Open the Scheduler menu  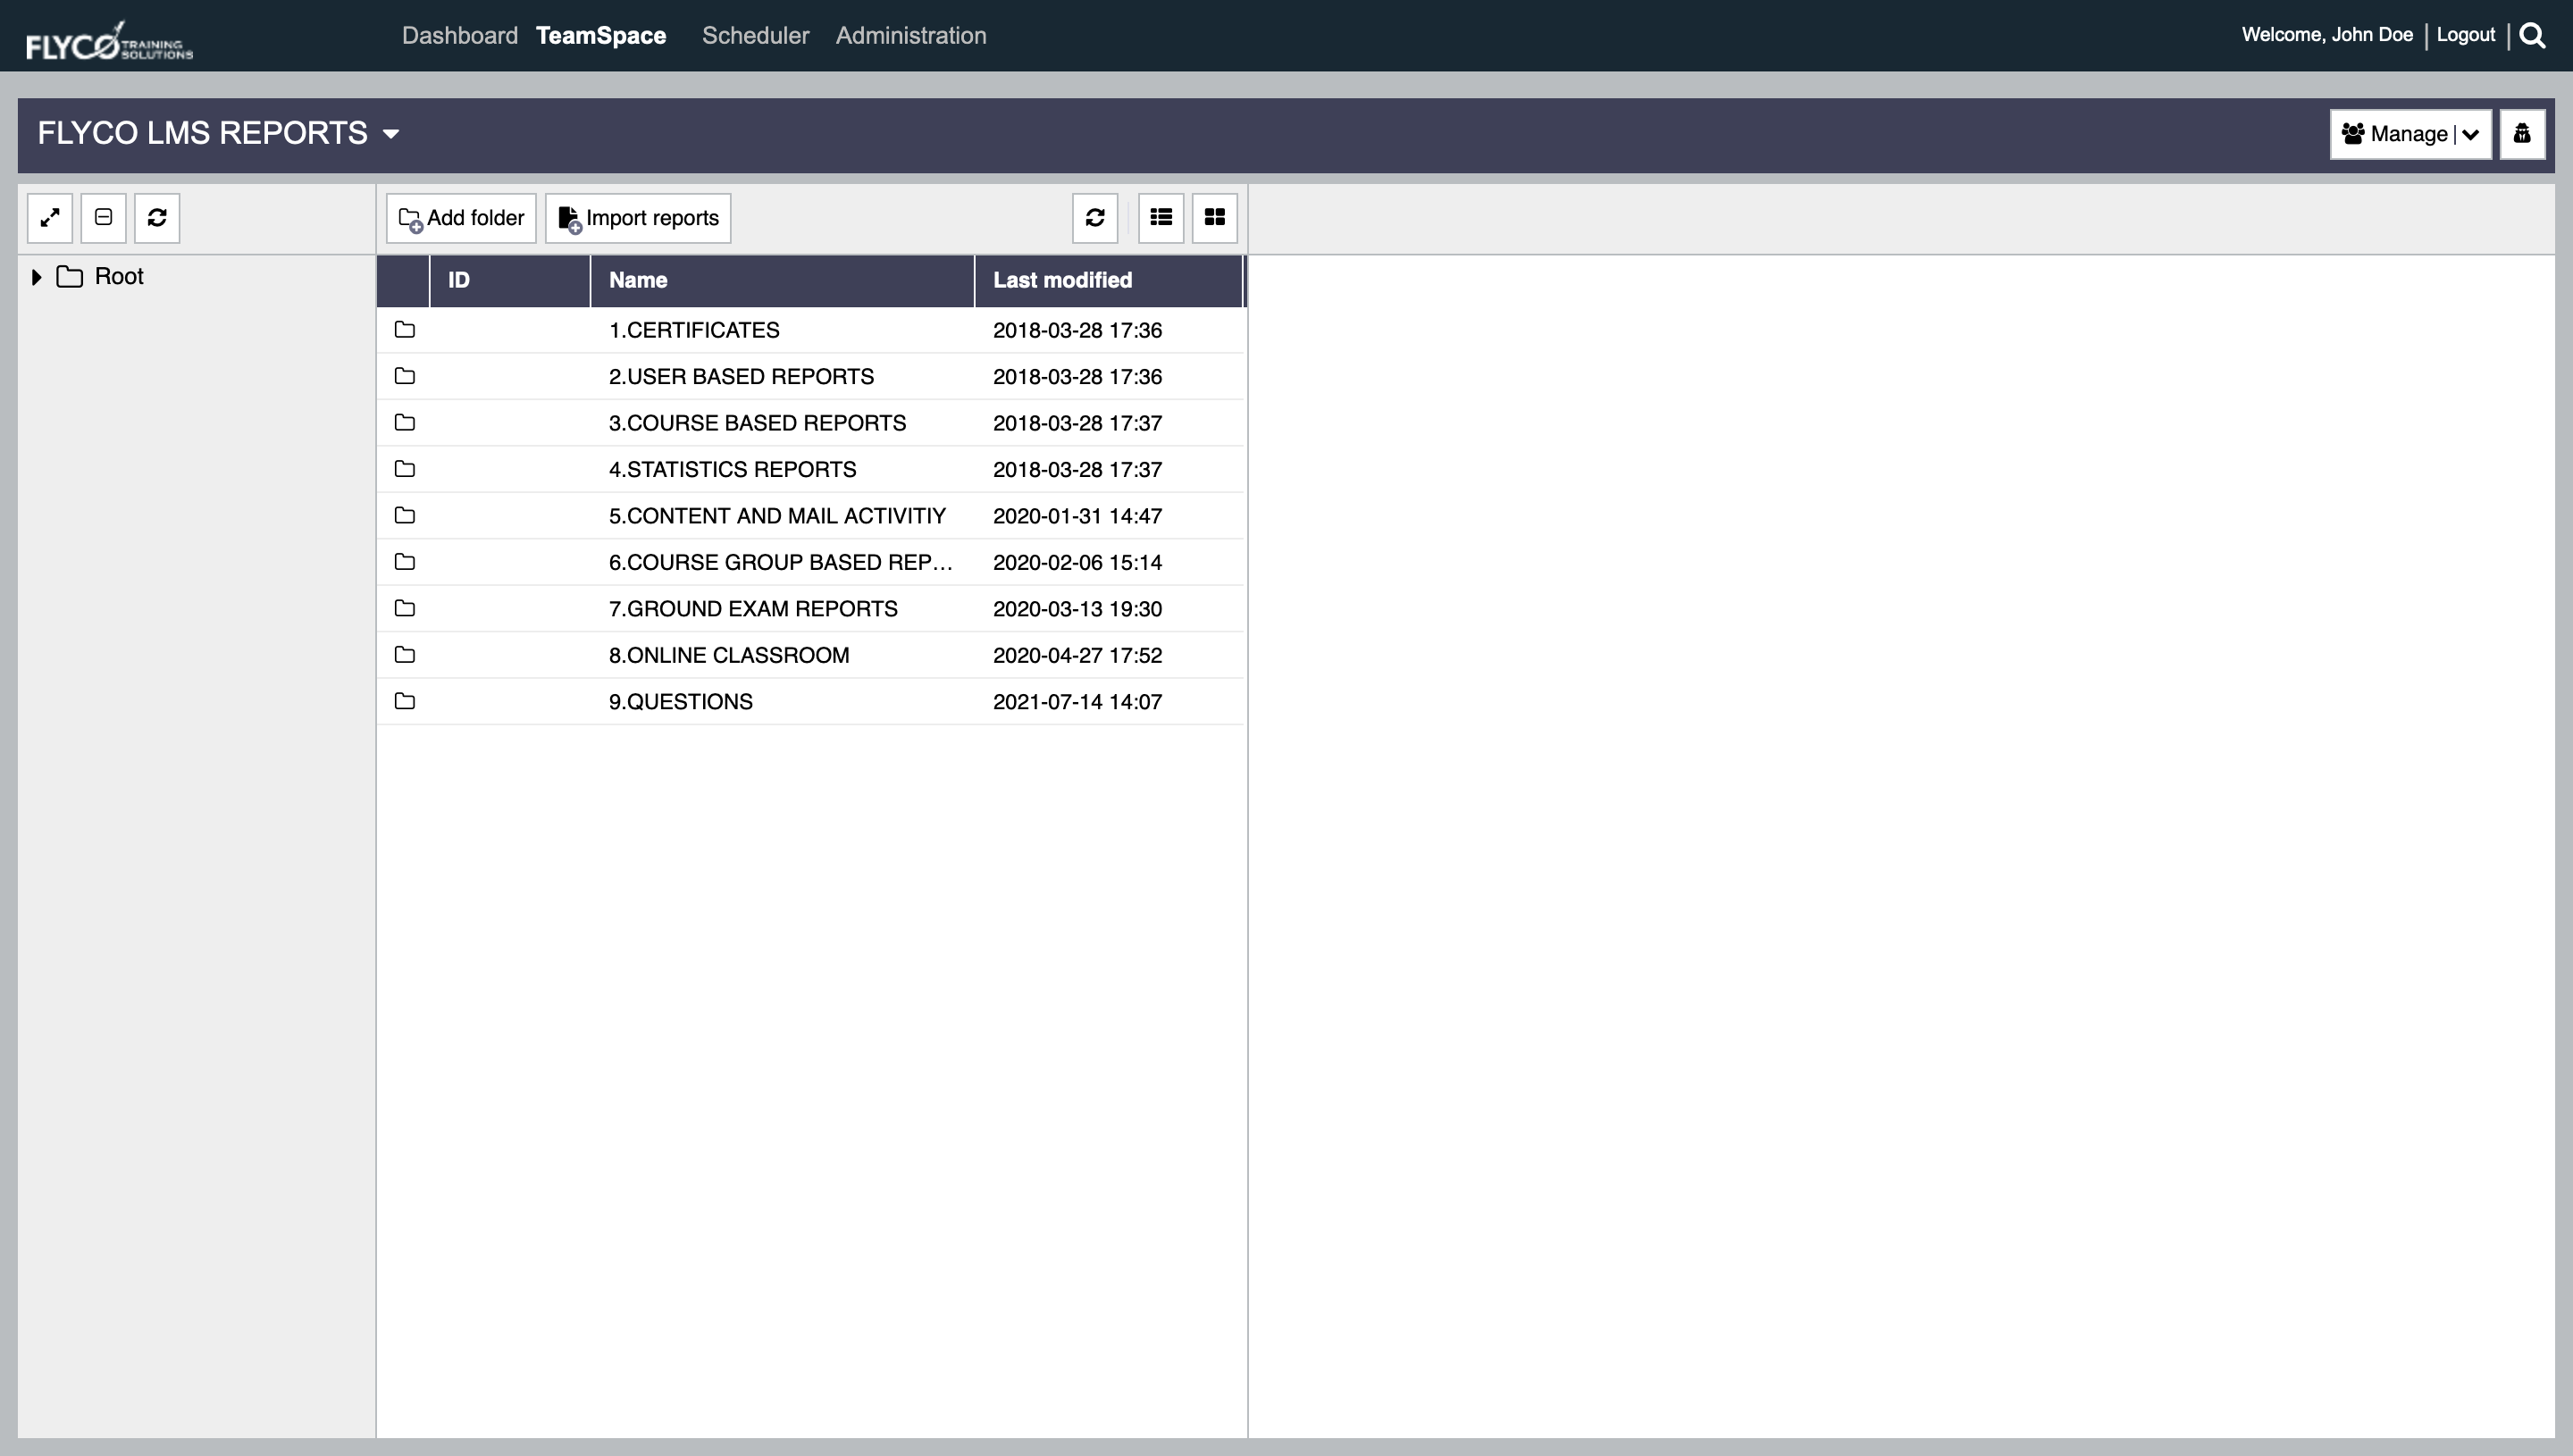(x=755, y=36)
